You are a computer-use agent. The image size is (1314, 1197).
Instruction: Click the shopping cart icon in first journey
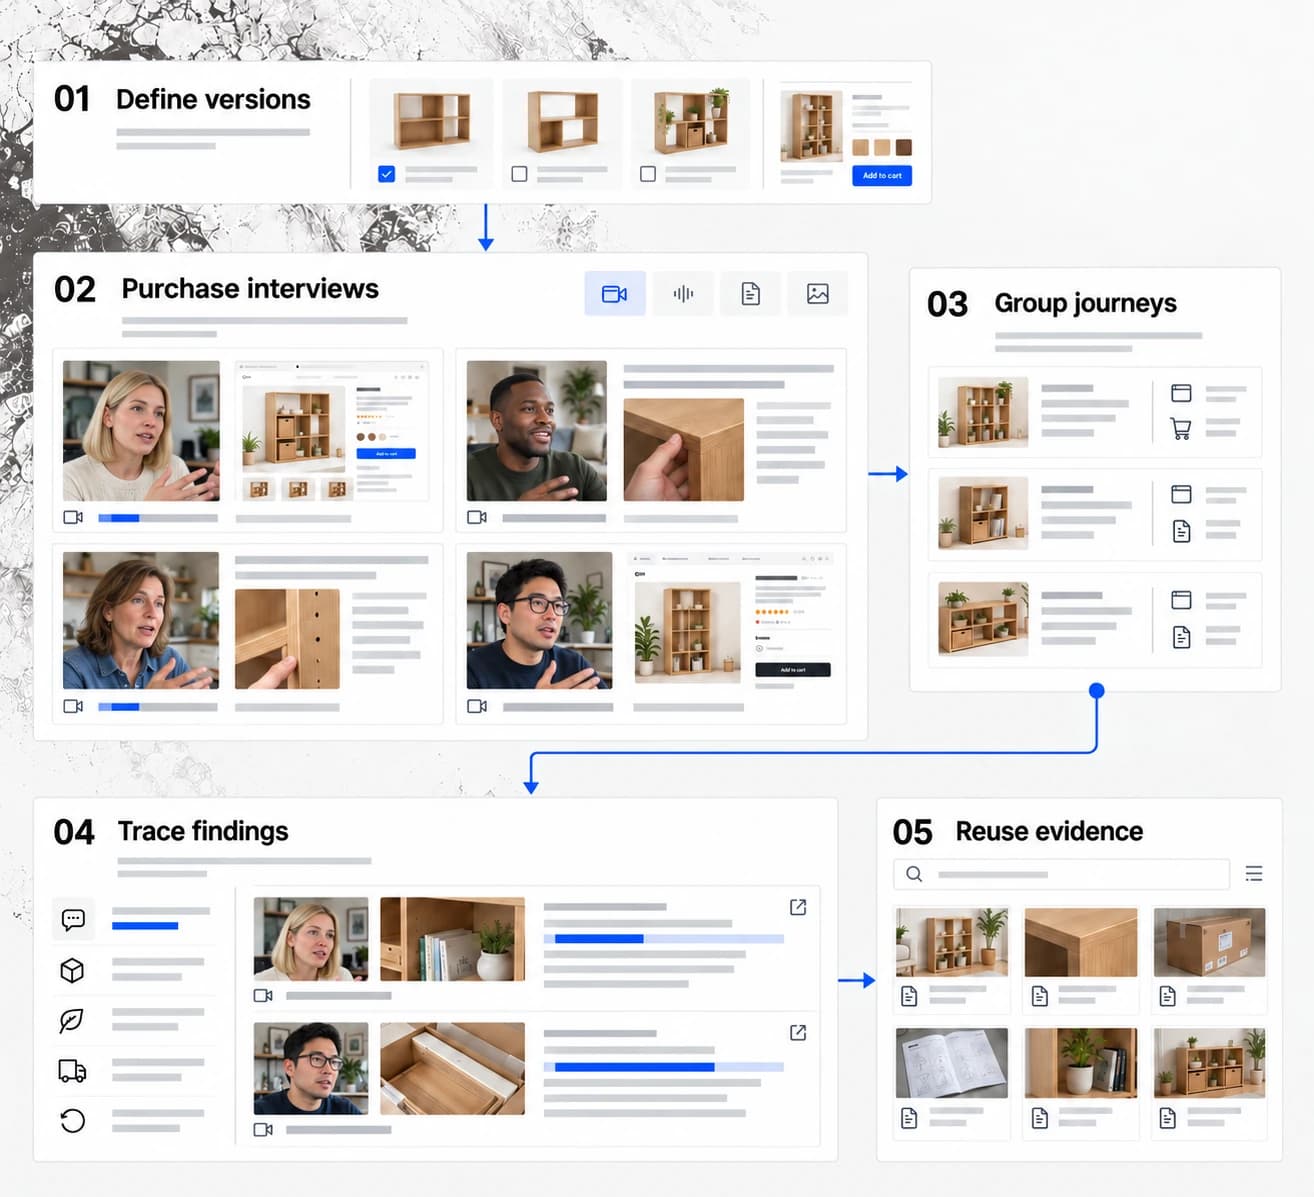[x=1181, y=429]
